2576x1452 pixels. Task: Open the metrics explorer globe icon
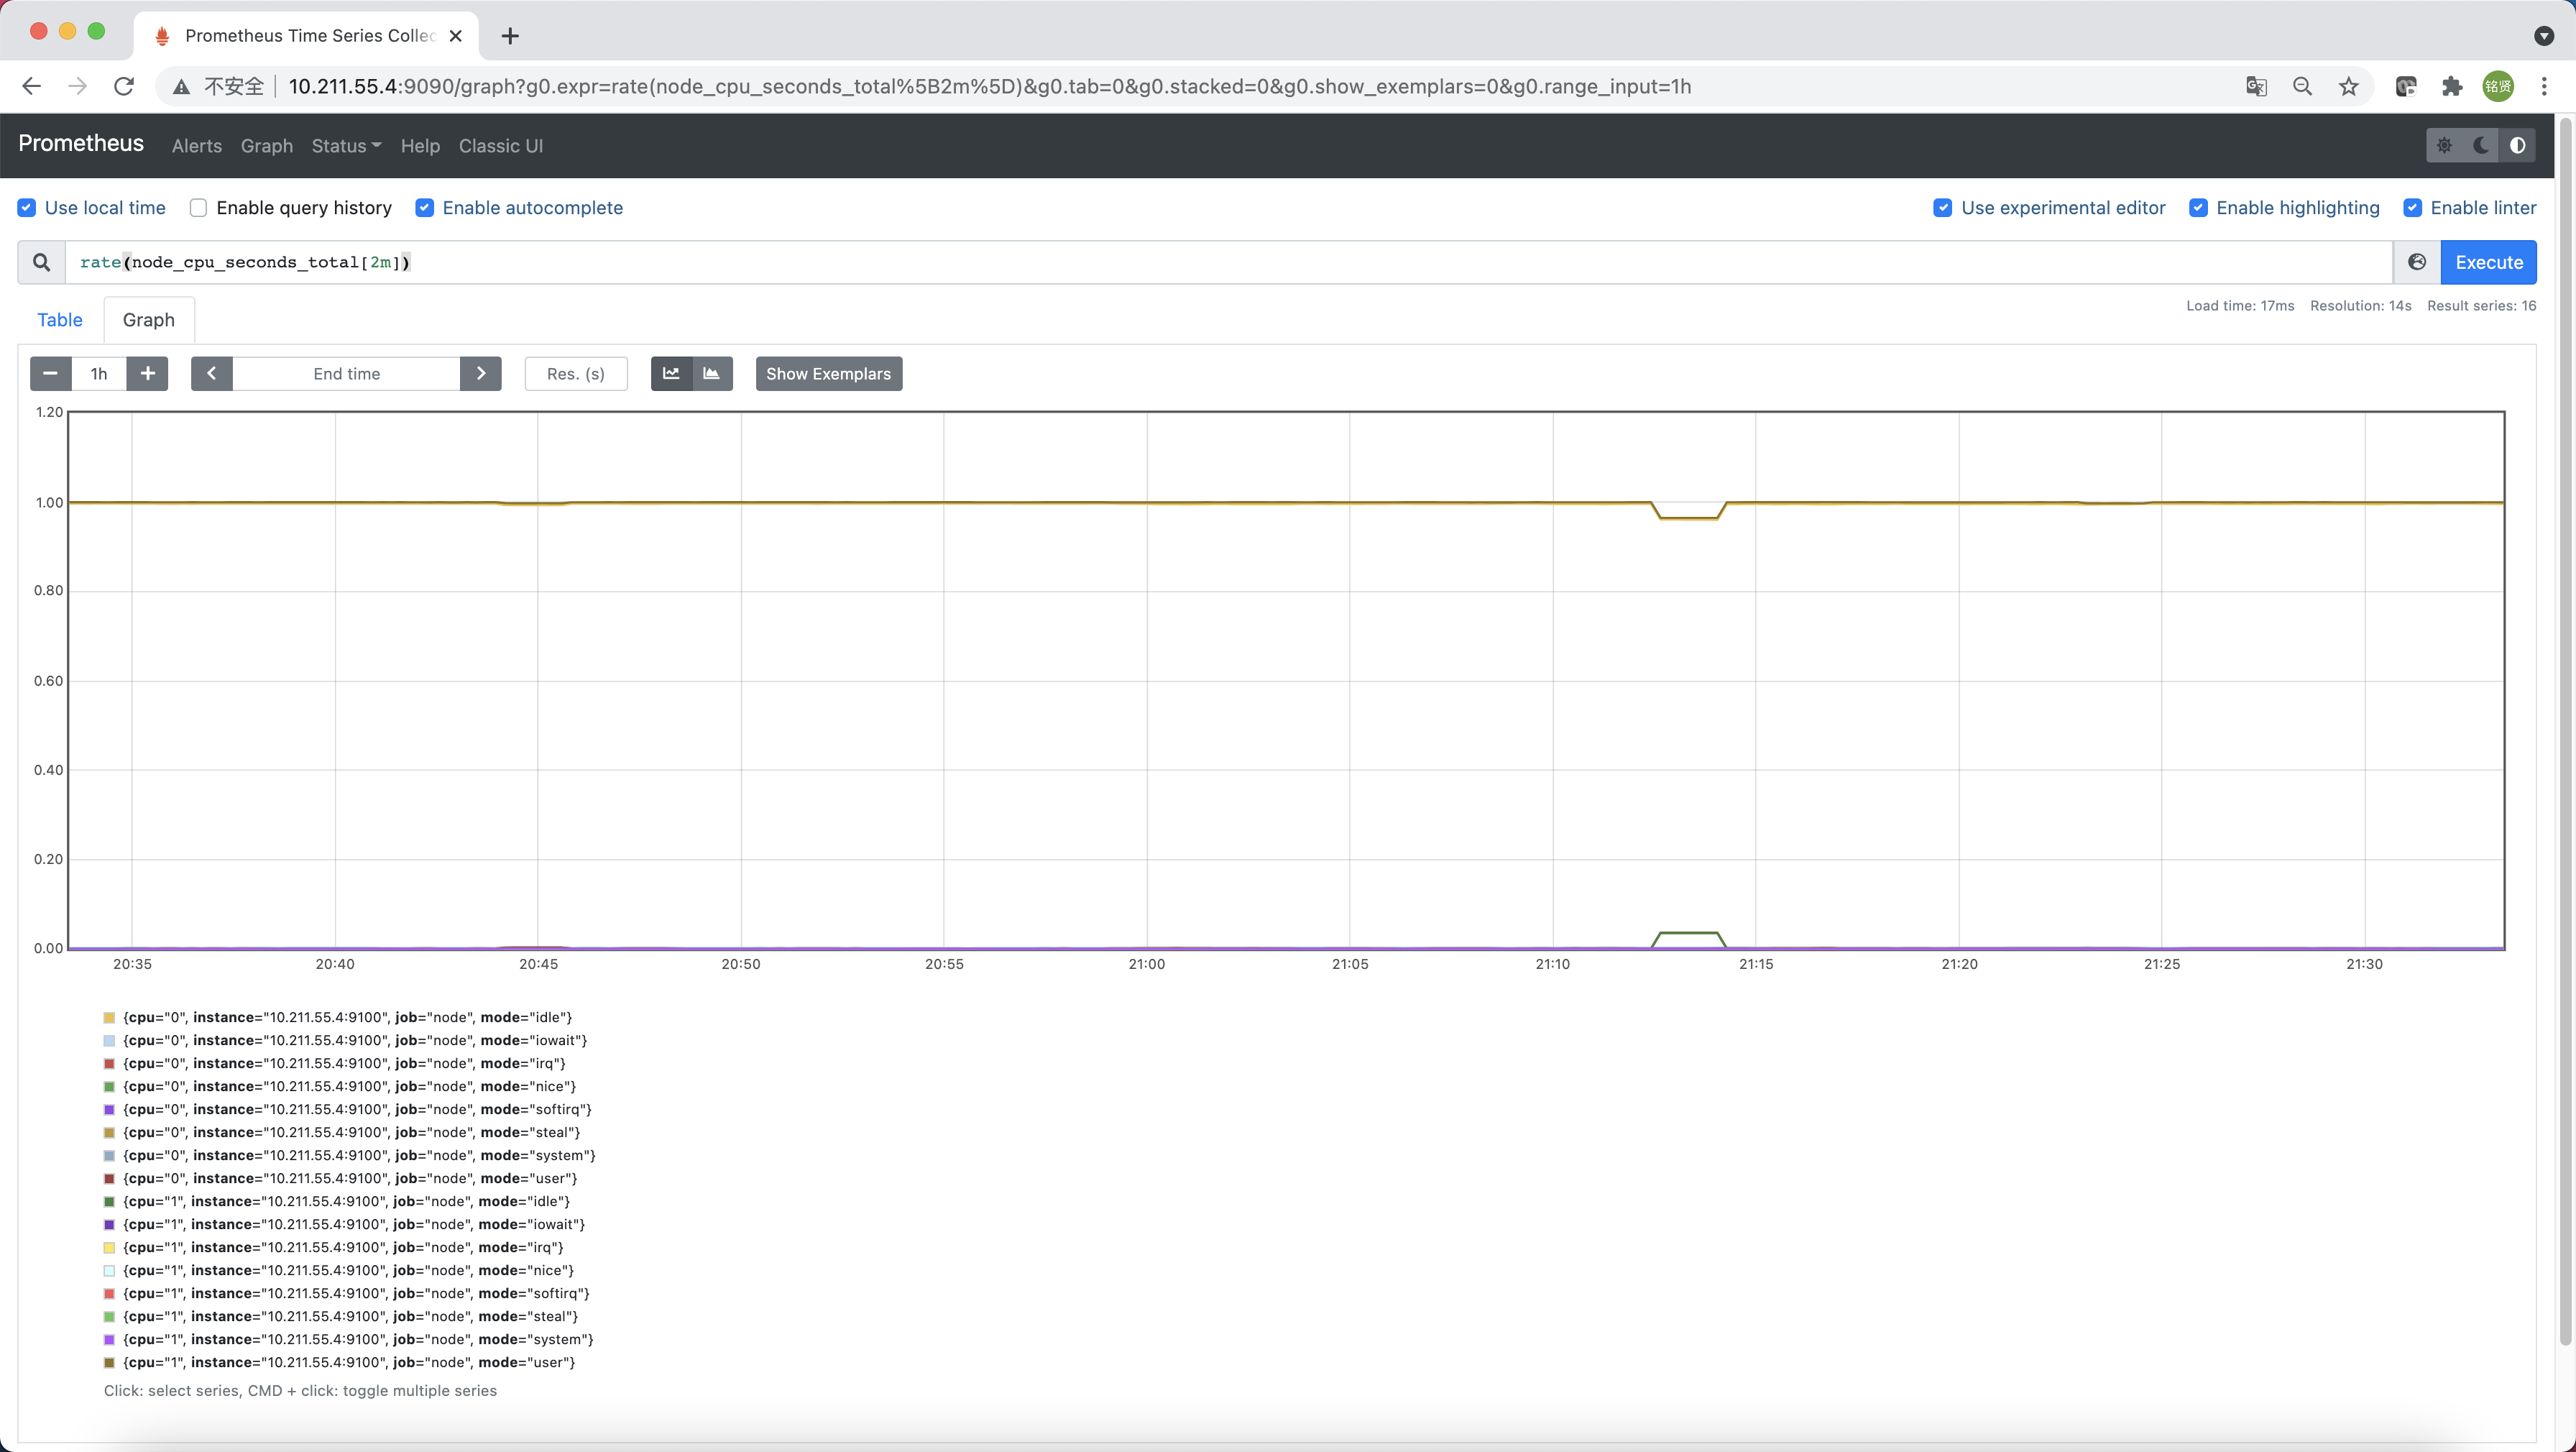point(2416,262)
